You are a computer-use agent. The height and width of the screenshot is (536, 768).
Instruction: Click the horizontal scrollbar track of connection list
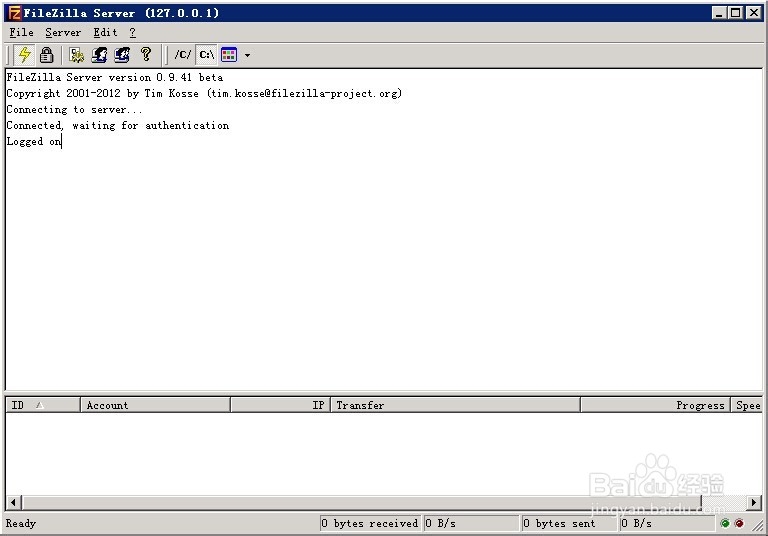click(x=724, y=502)
